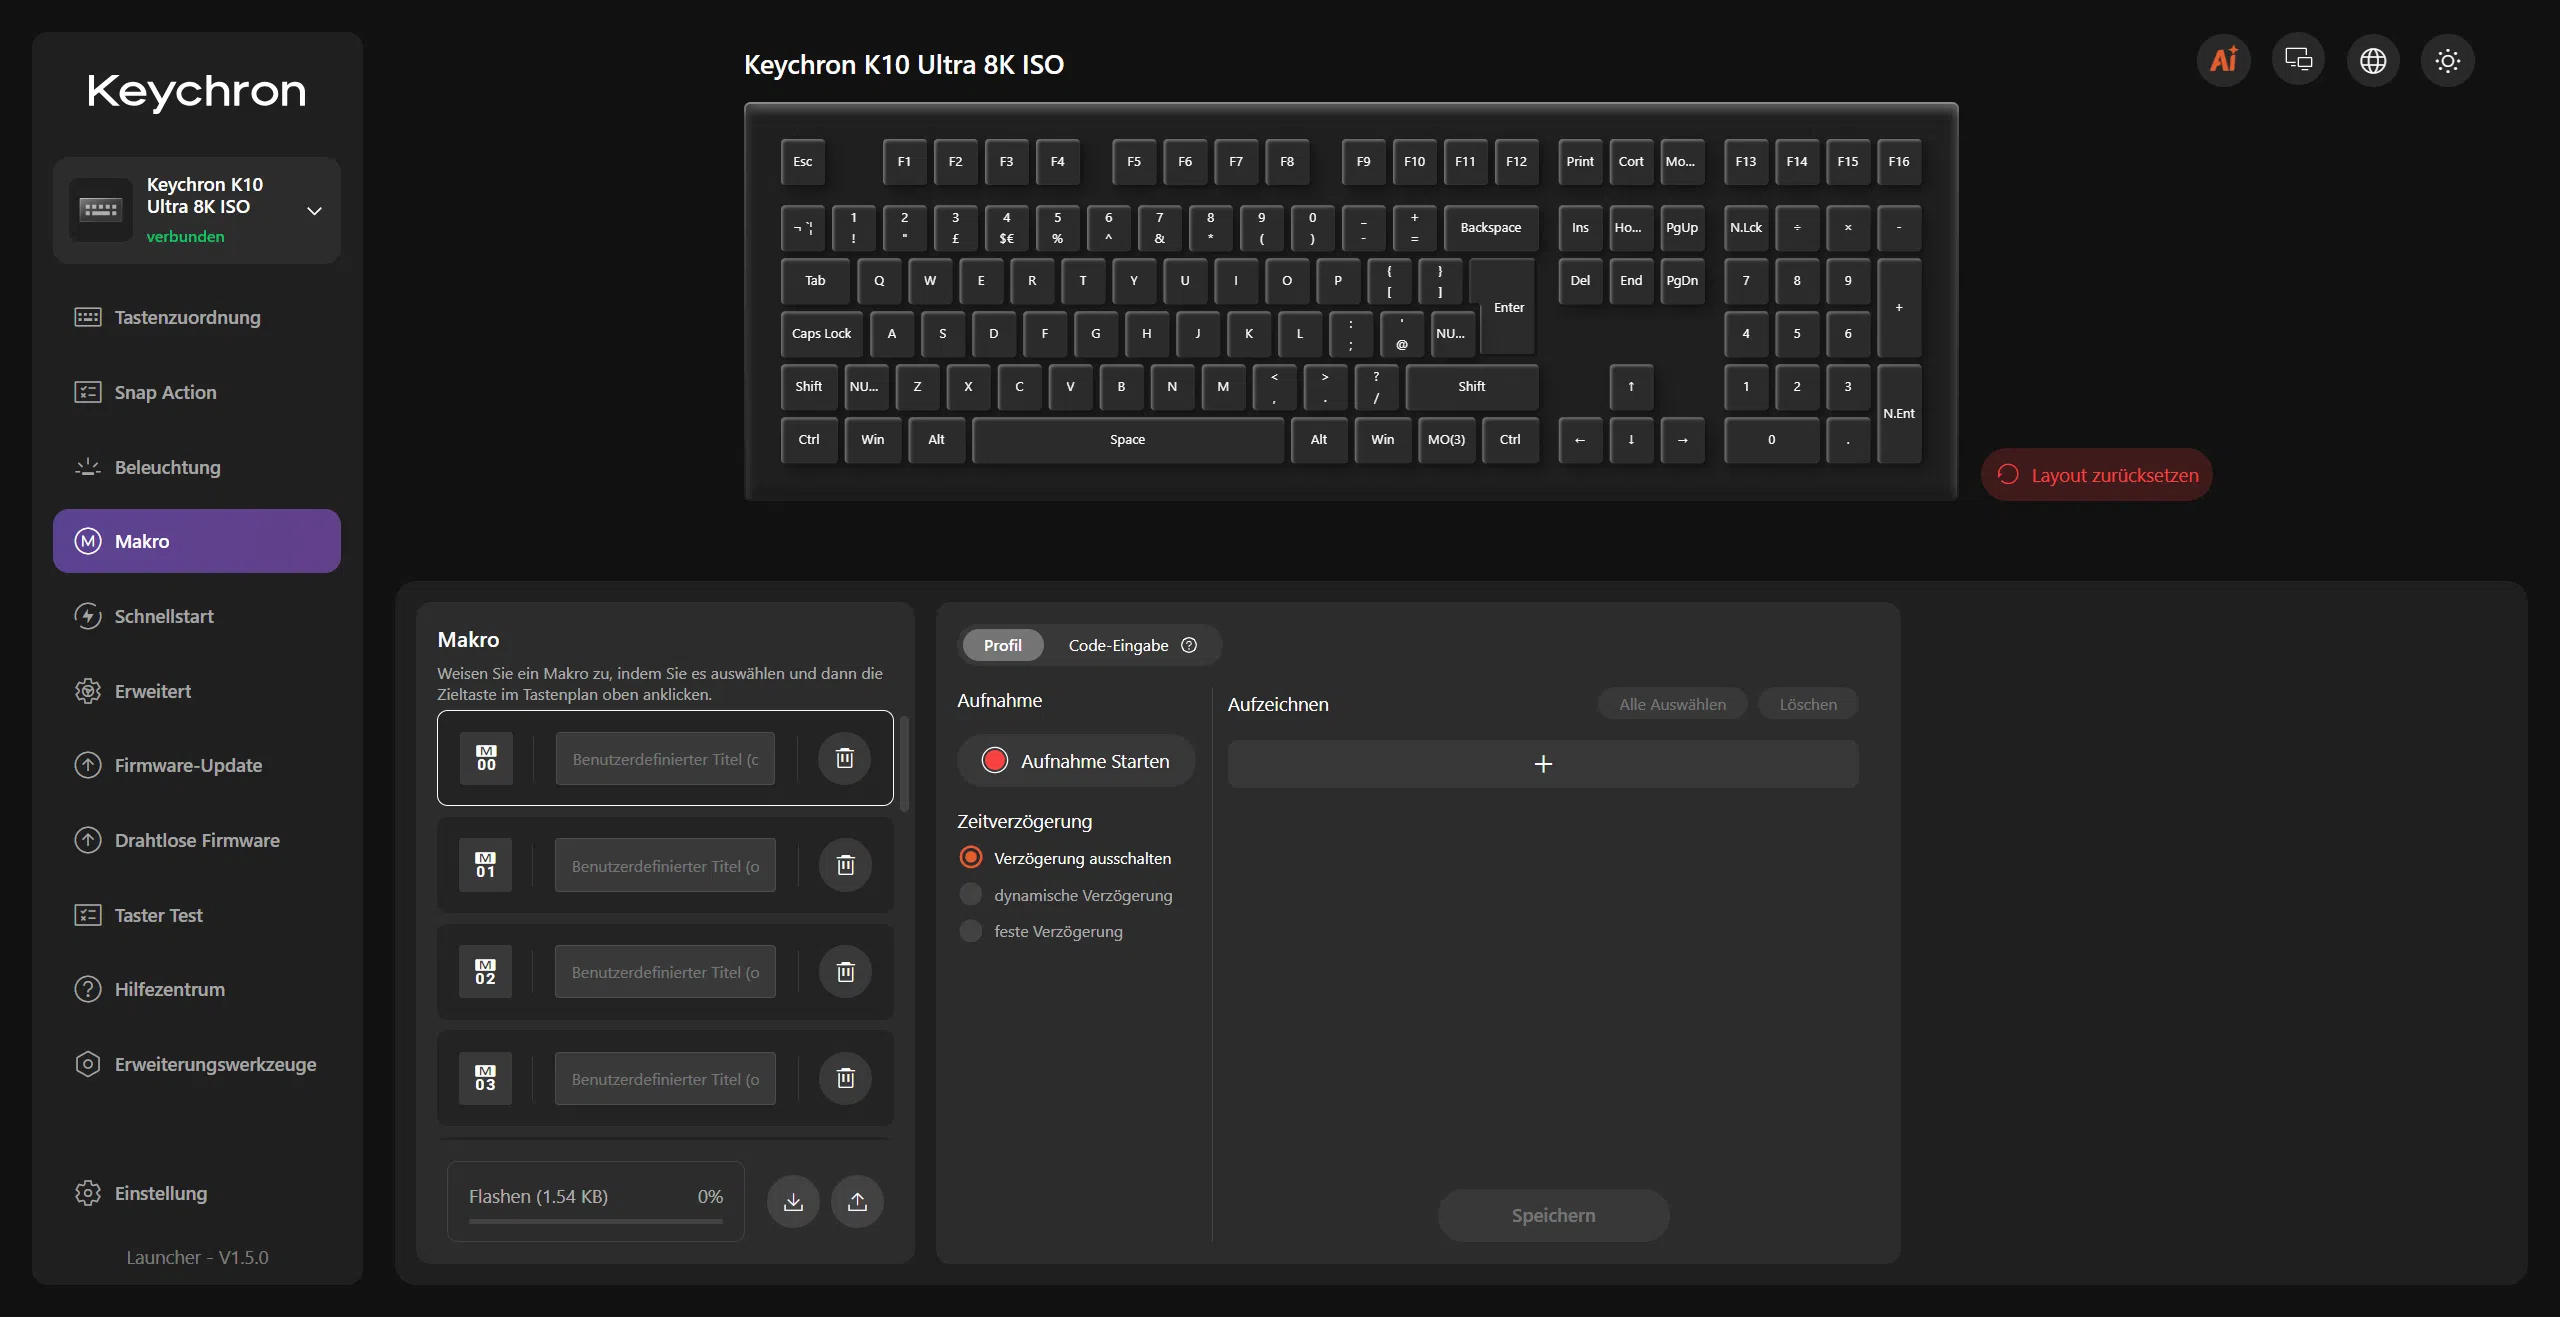Click the globe language icon
This screenshot has width=2560, height=1317.
[2373, 61]
